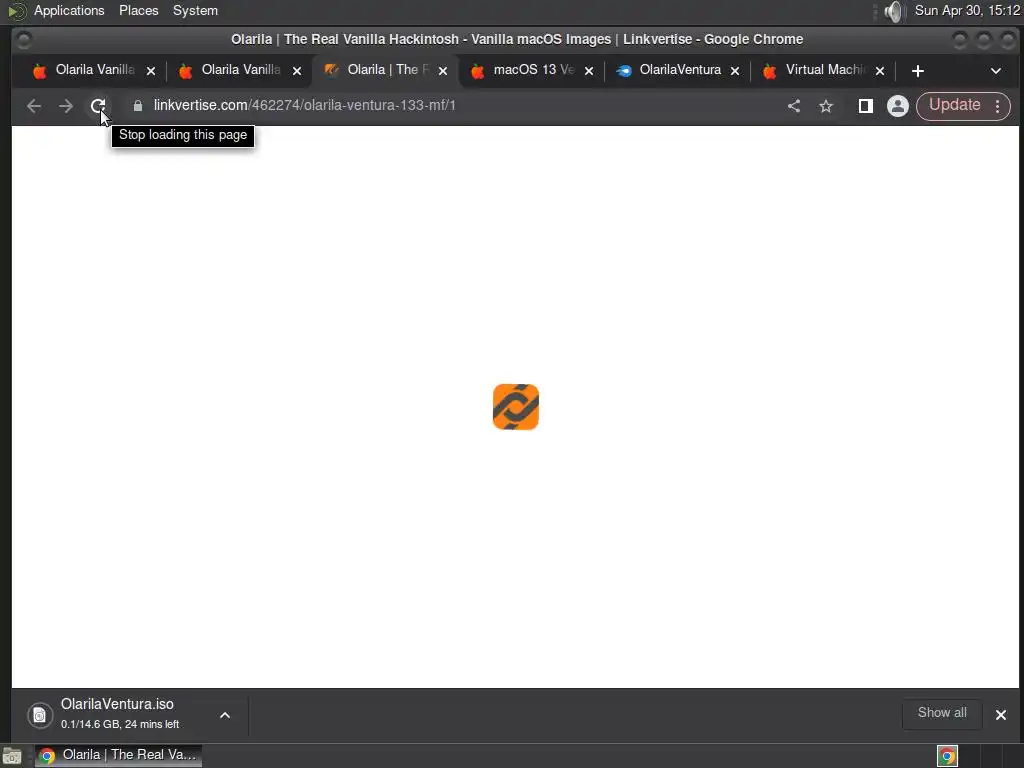Close the second Olarila Vanilla tab
1024x768 pixels.
(x=297, y=71)
